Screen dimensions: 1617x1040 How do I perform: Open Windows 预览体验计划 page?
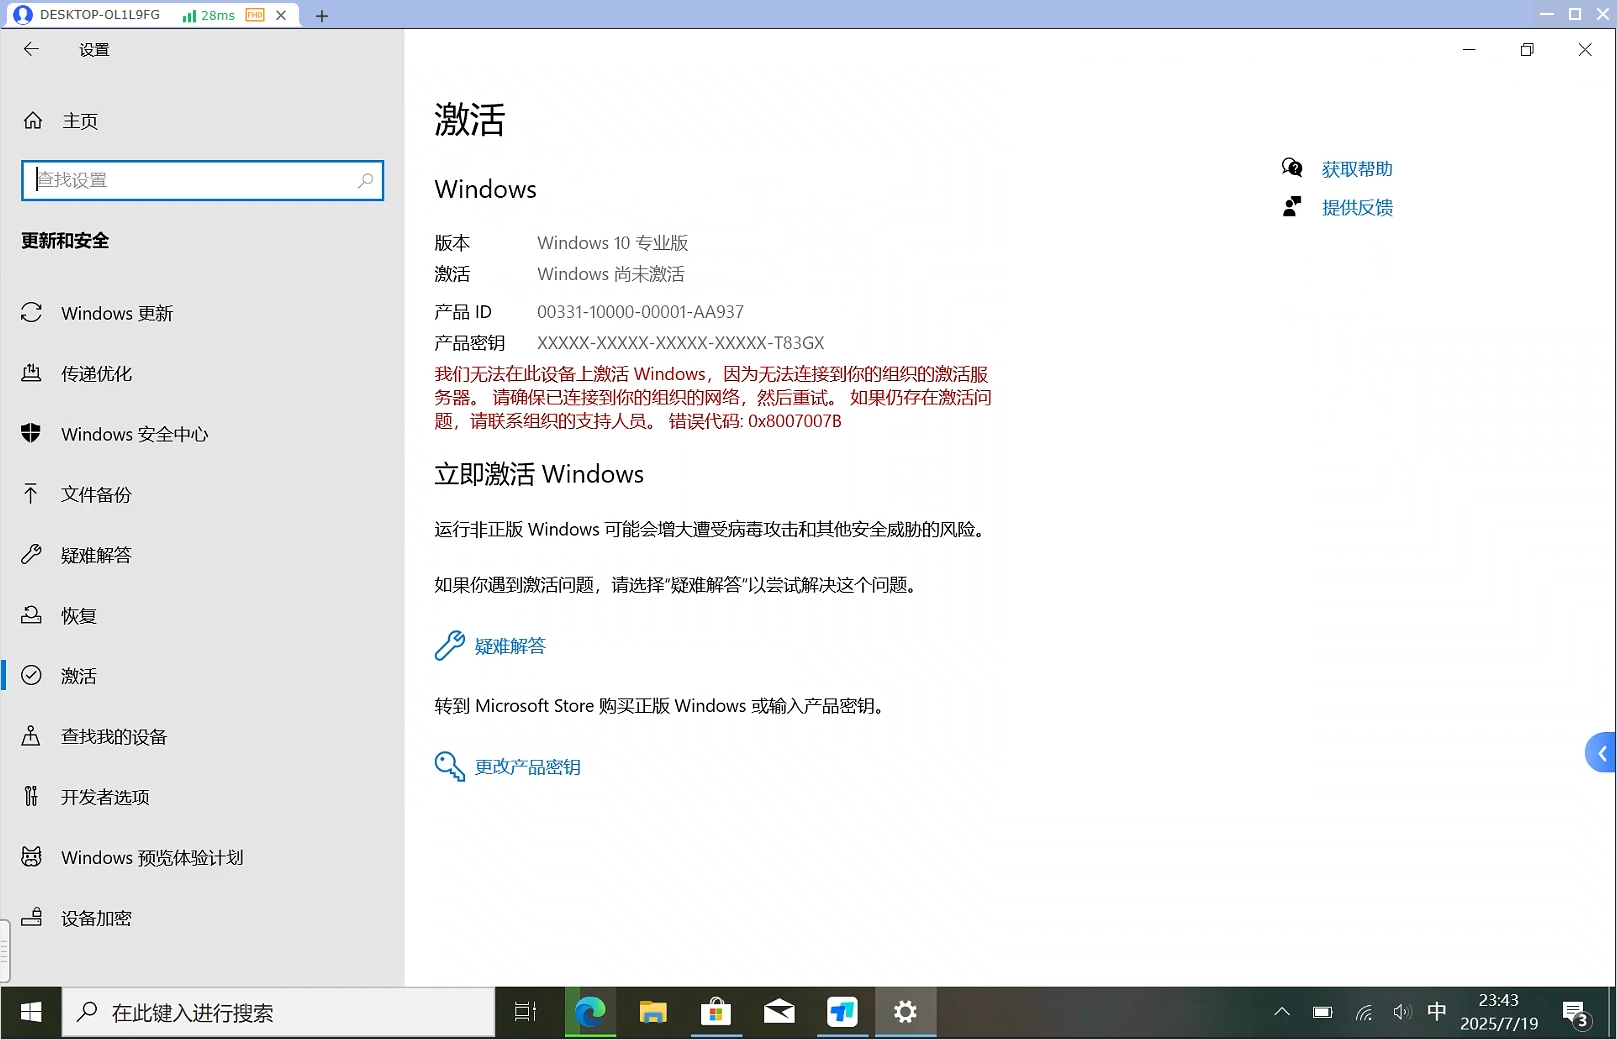click(x=151, y=858)
